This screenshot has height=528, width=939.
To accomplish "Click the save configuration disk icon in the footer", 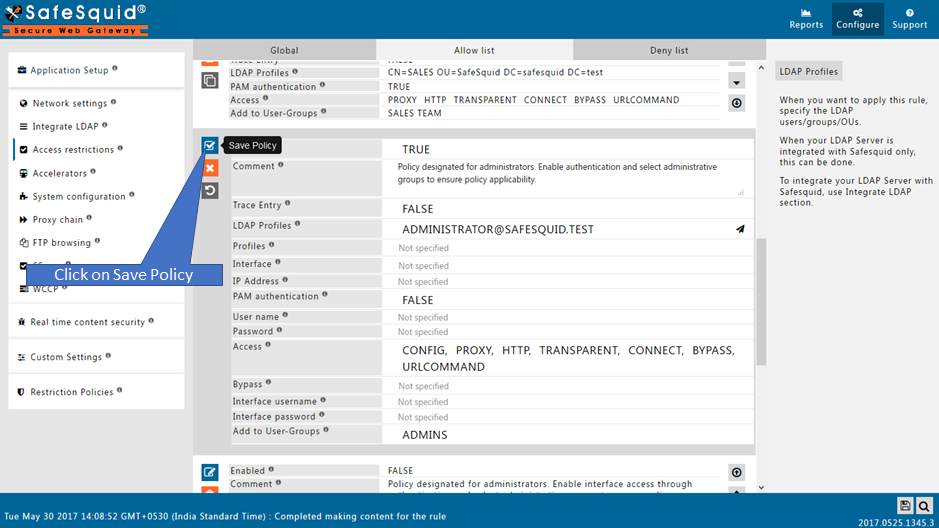I will point(905,506).
